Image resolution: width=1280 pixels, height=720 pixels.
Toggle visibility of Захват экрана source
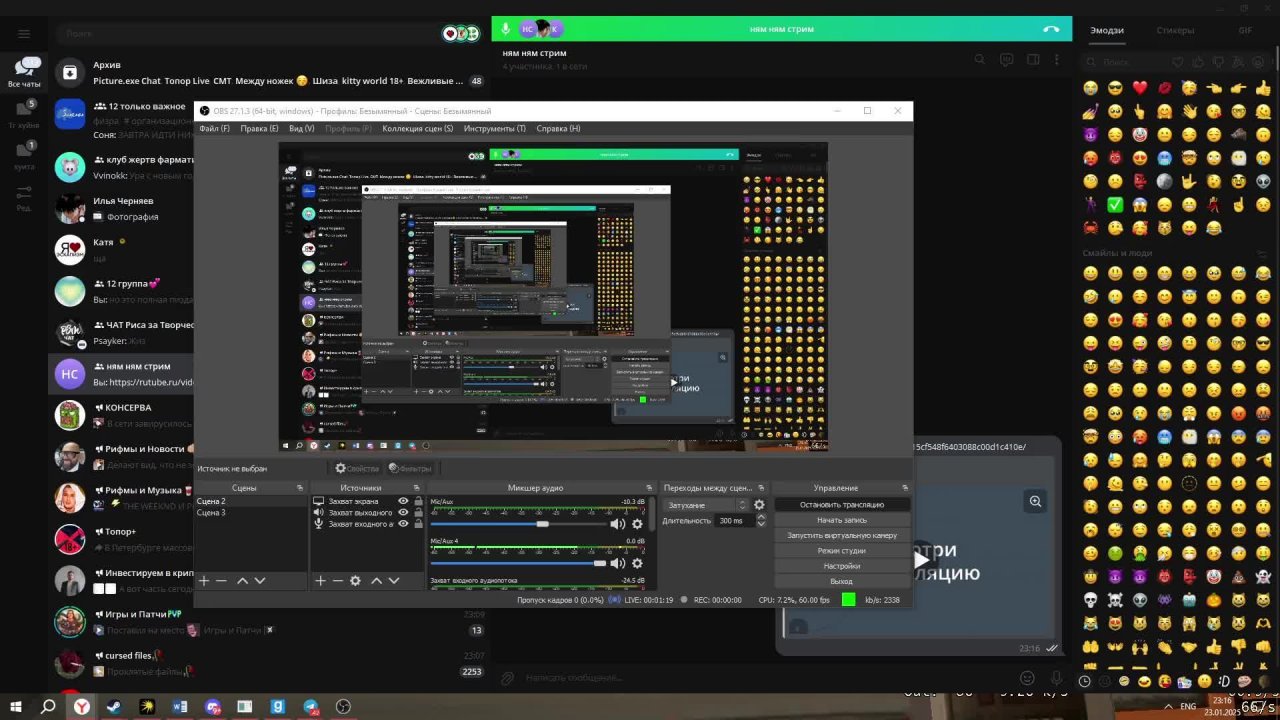click(403, 501)
